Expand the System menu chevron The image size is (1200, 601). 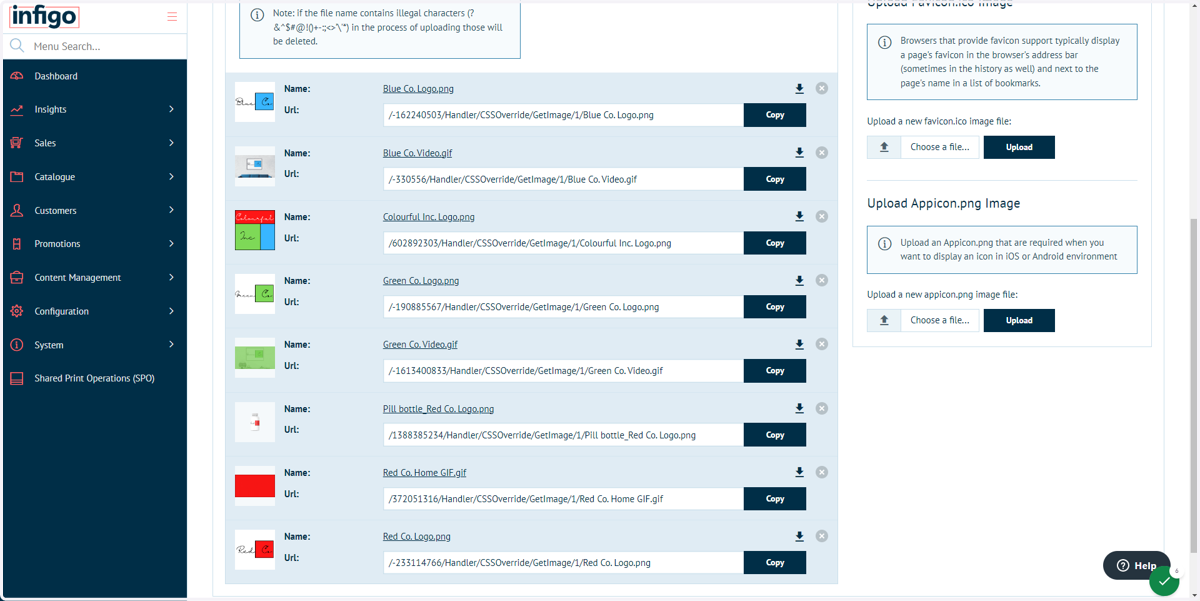(x=171, y=345)
